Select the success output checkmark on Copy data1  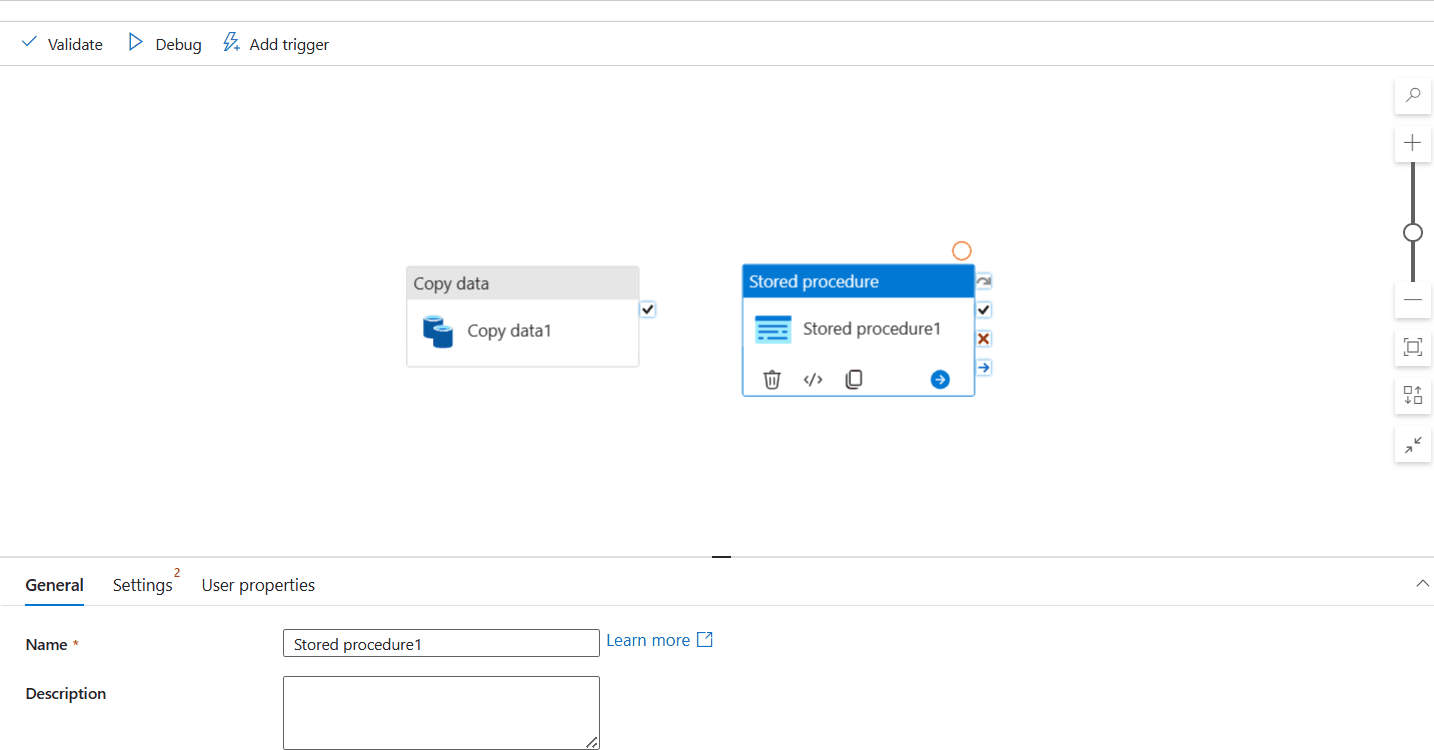coord(648,309)
